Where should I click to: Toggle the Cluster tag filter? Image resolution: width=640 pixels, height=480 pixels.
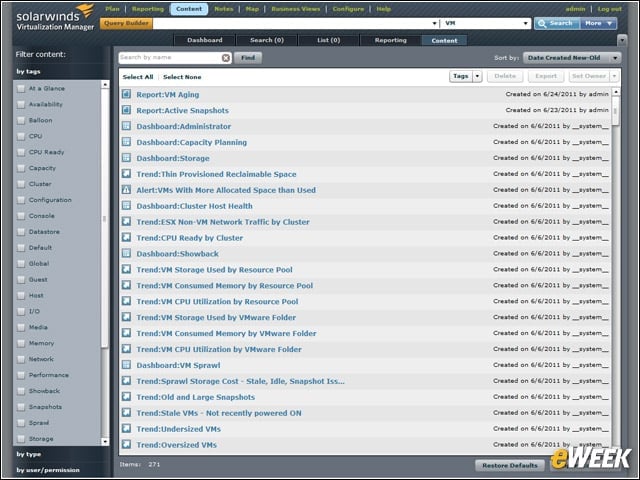[21, 184]
